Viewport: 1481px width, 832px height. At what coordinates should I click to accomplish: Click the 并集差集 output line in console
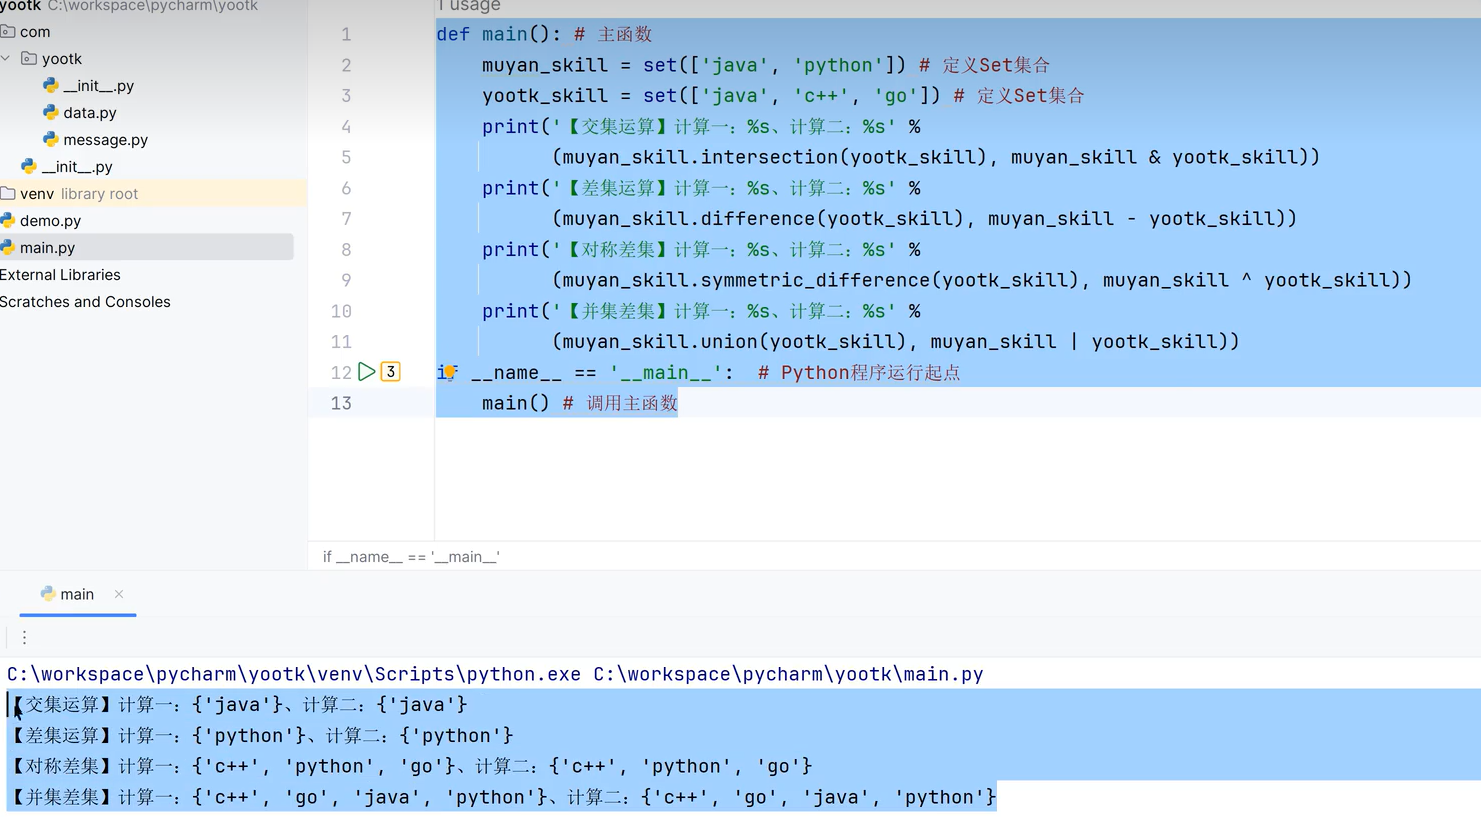[502, 798]
